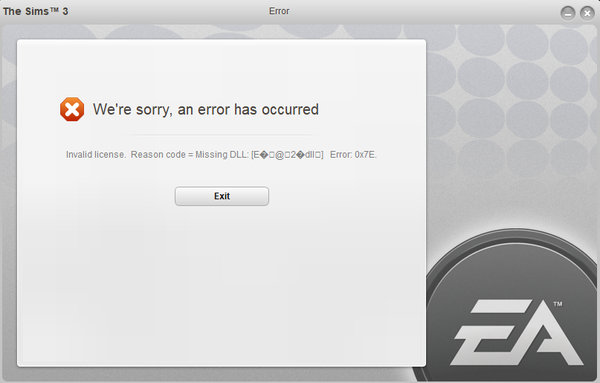Click the Exit button

pyautogui.click(x=222, y=196)
